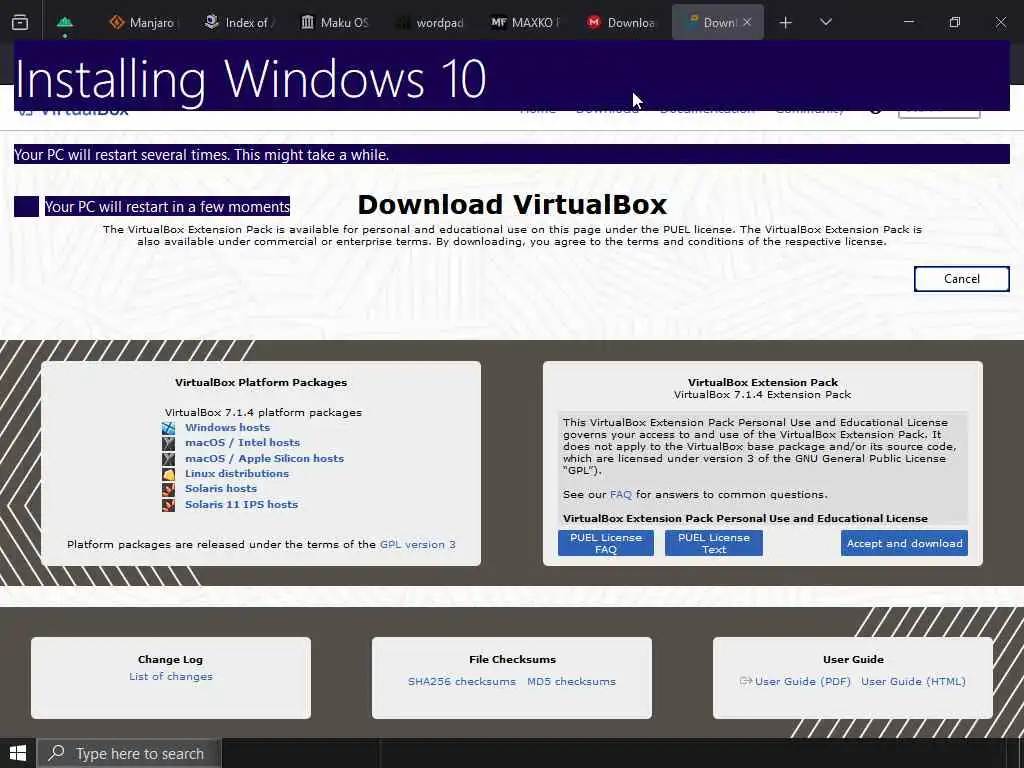This screenshot has width=1024, height=768.
Task: Open Solaris 11 IPS hosts link
Action: [242, 504]
